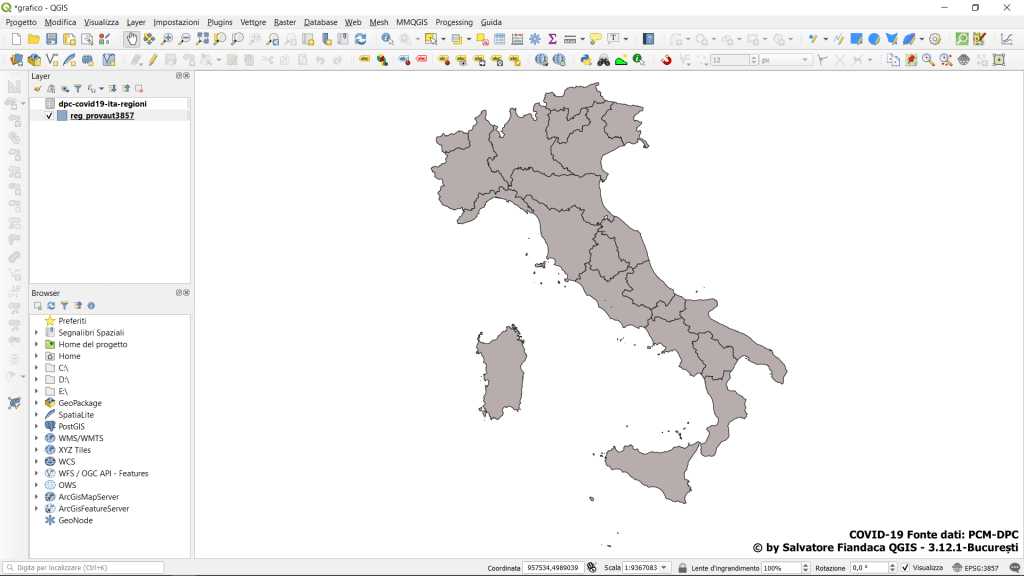
Task: Select the Pan Map hand tool
Action: point(131,39)
